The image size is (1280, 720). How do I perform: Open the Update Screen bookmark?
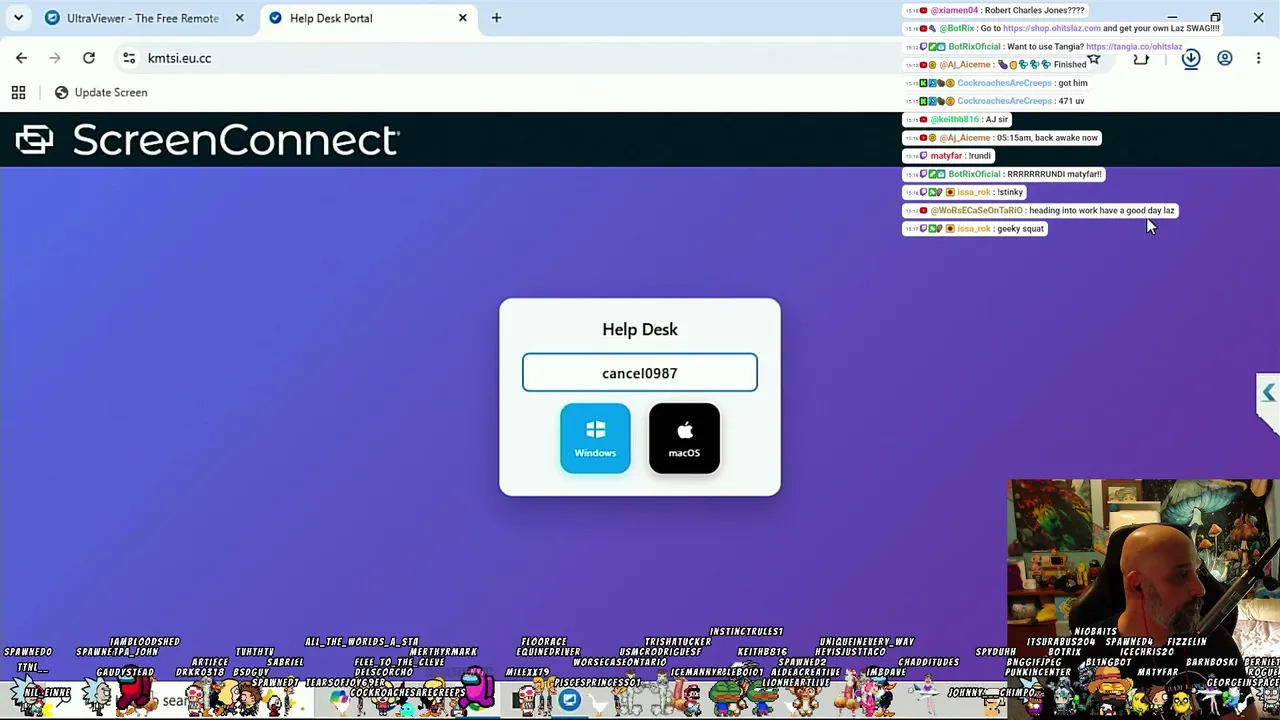tap(100, 92)
